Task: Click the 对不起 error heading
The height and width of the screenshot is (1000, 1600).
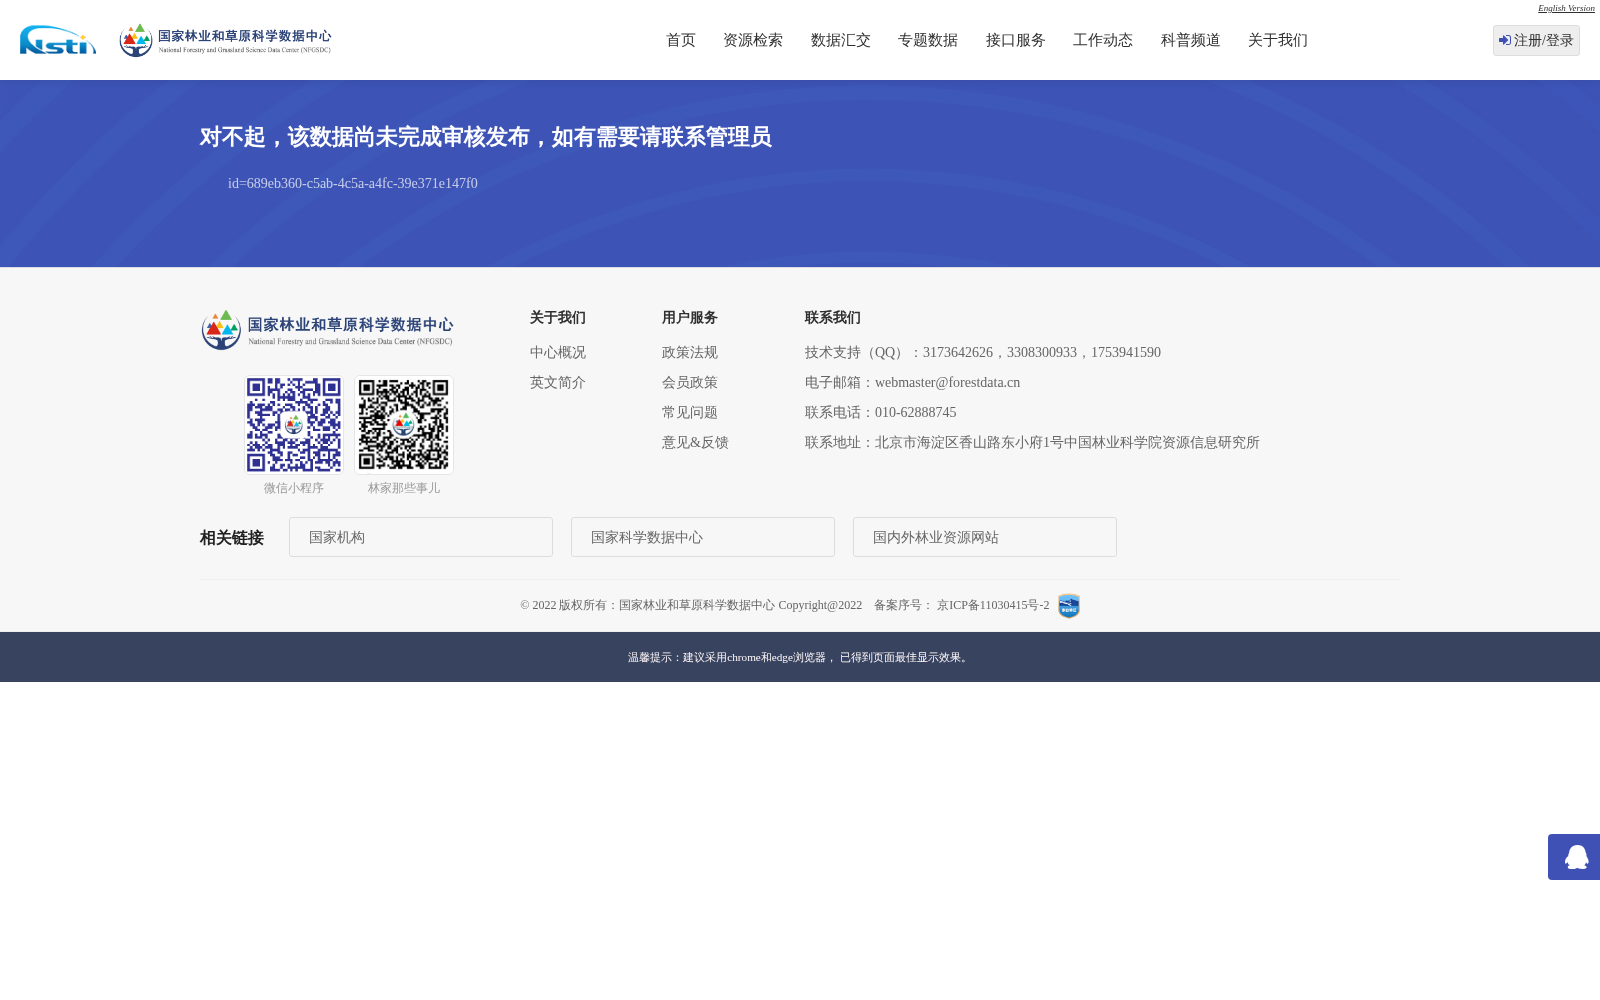Action: coord(486,137)
